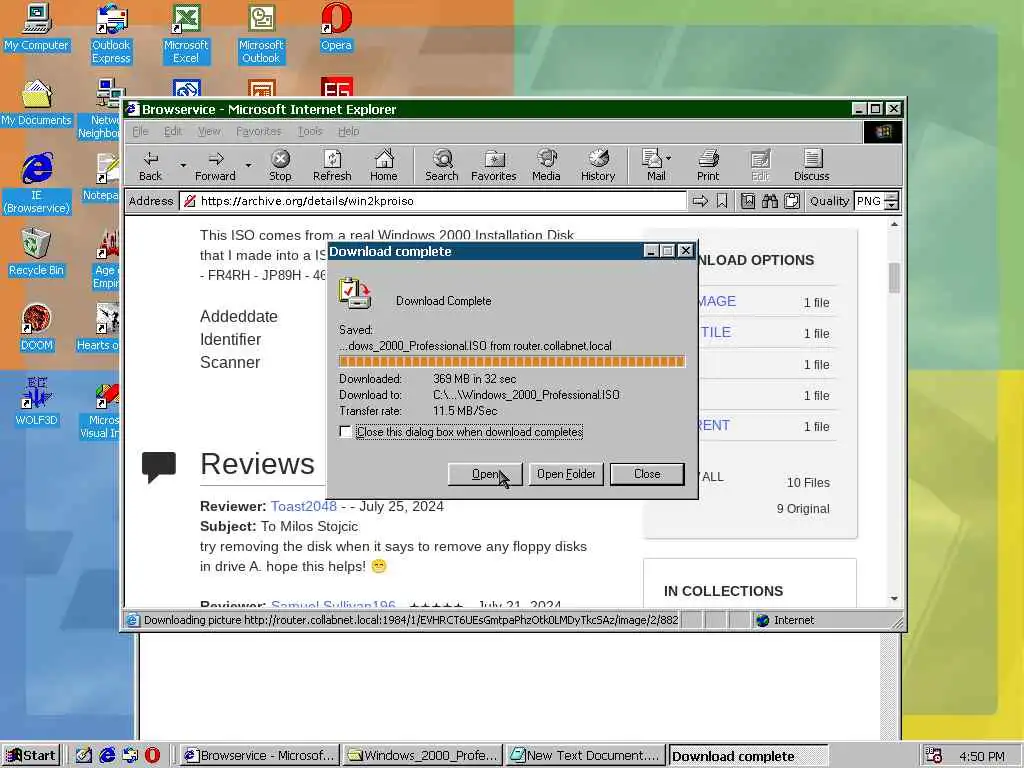Select the My Computer desktop icon
Image resolution: width=1024 pixels, height=768 pixels.
tap(36, 27)
